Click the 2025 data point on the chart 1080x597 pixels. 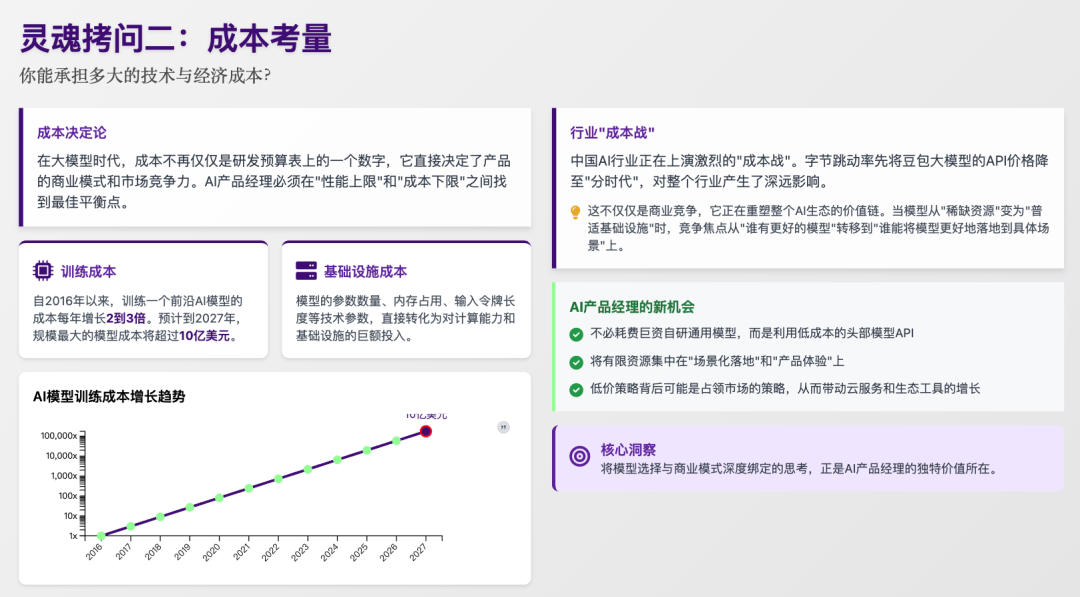click(367, 450)
